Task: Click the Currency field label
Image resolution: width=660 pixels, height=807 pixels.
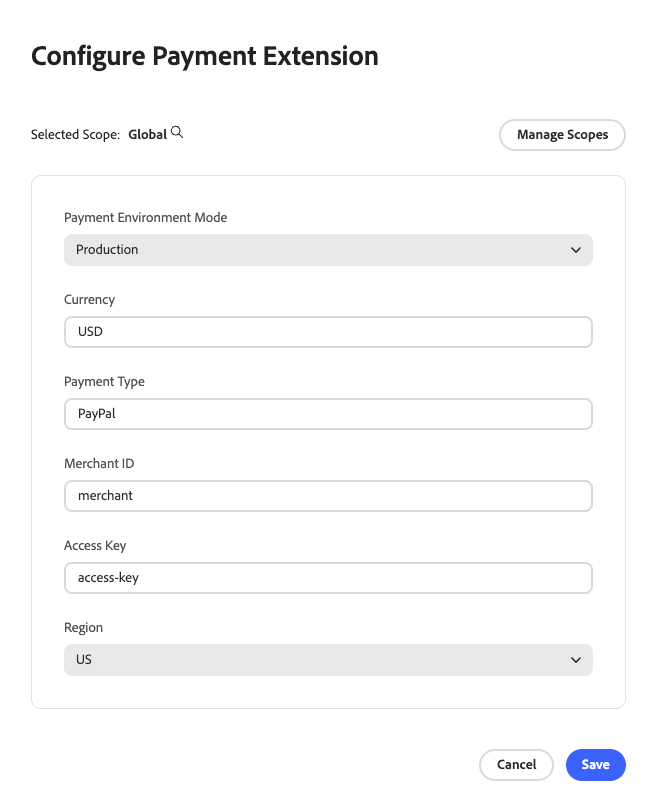Action: [x=89, y=300]
